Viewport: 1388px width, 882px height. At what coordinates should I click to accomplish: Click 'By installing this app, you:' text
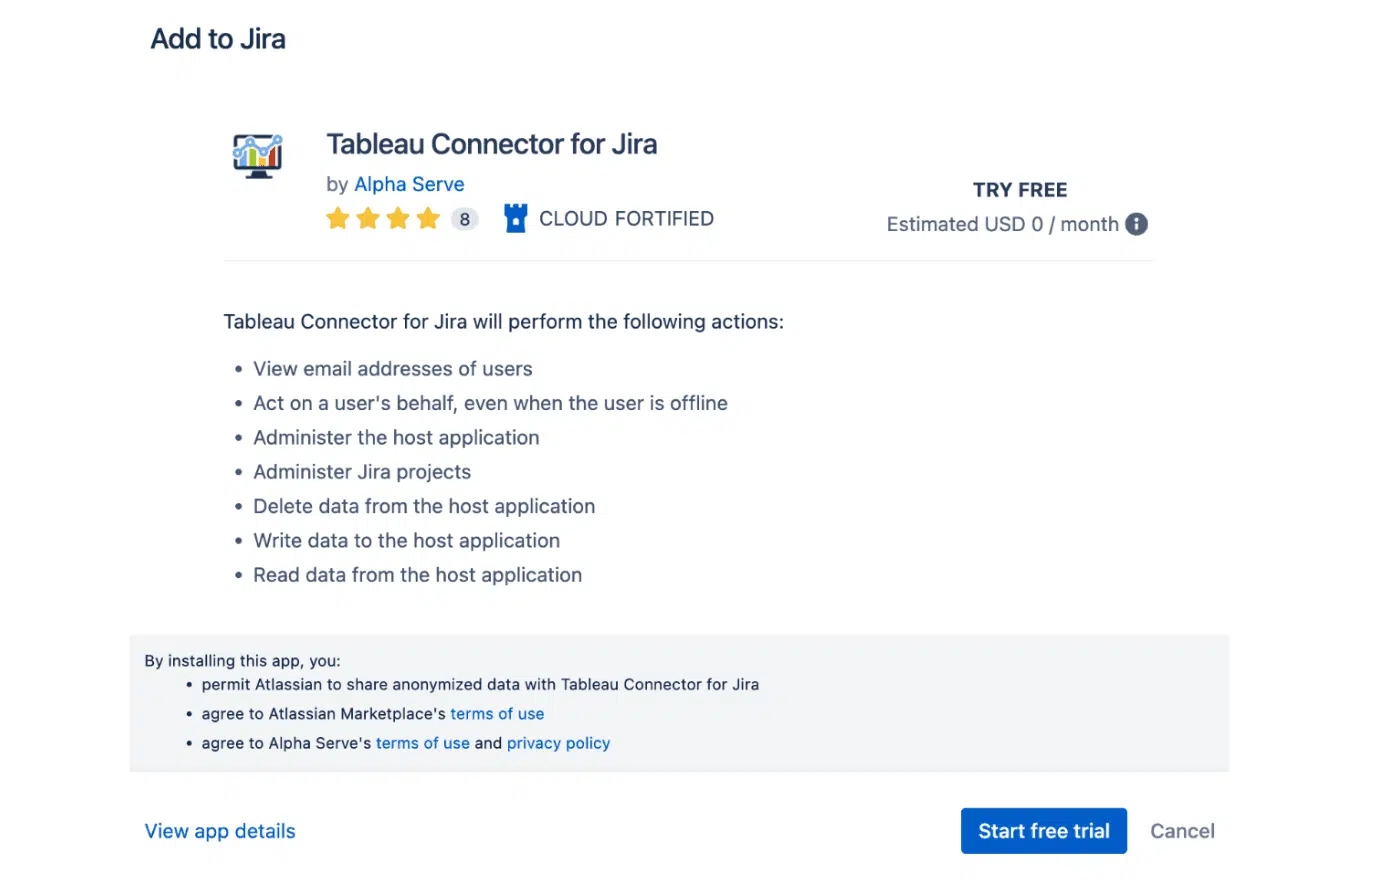242,661
